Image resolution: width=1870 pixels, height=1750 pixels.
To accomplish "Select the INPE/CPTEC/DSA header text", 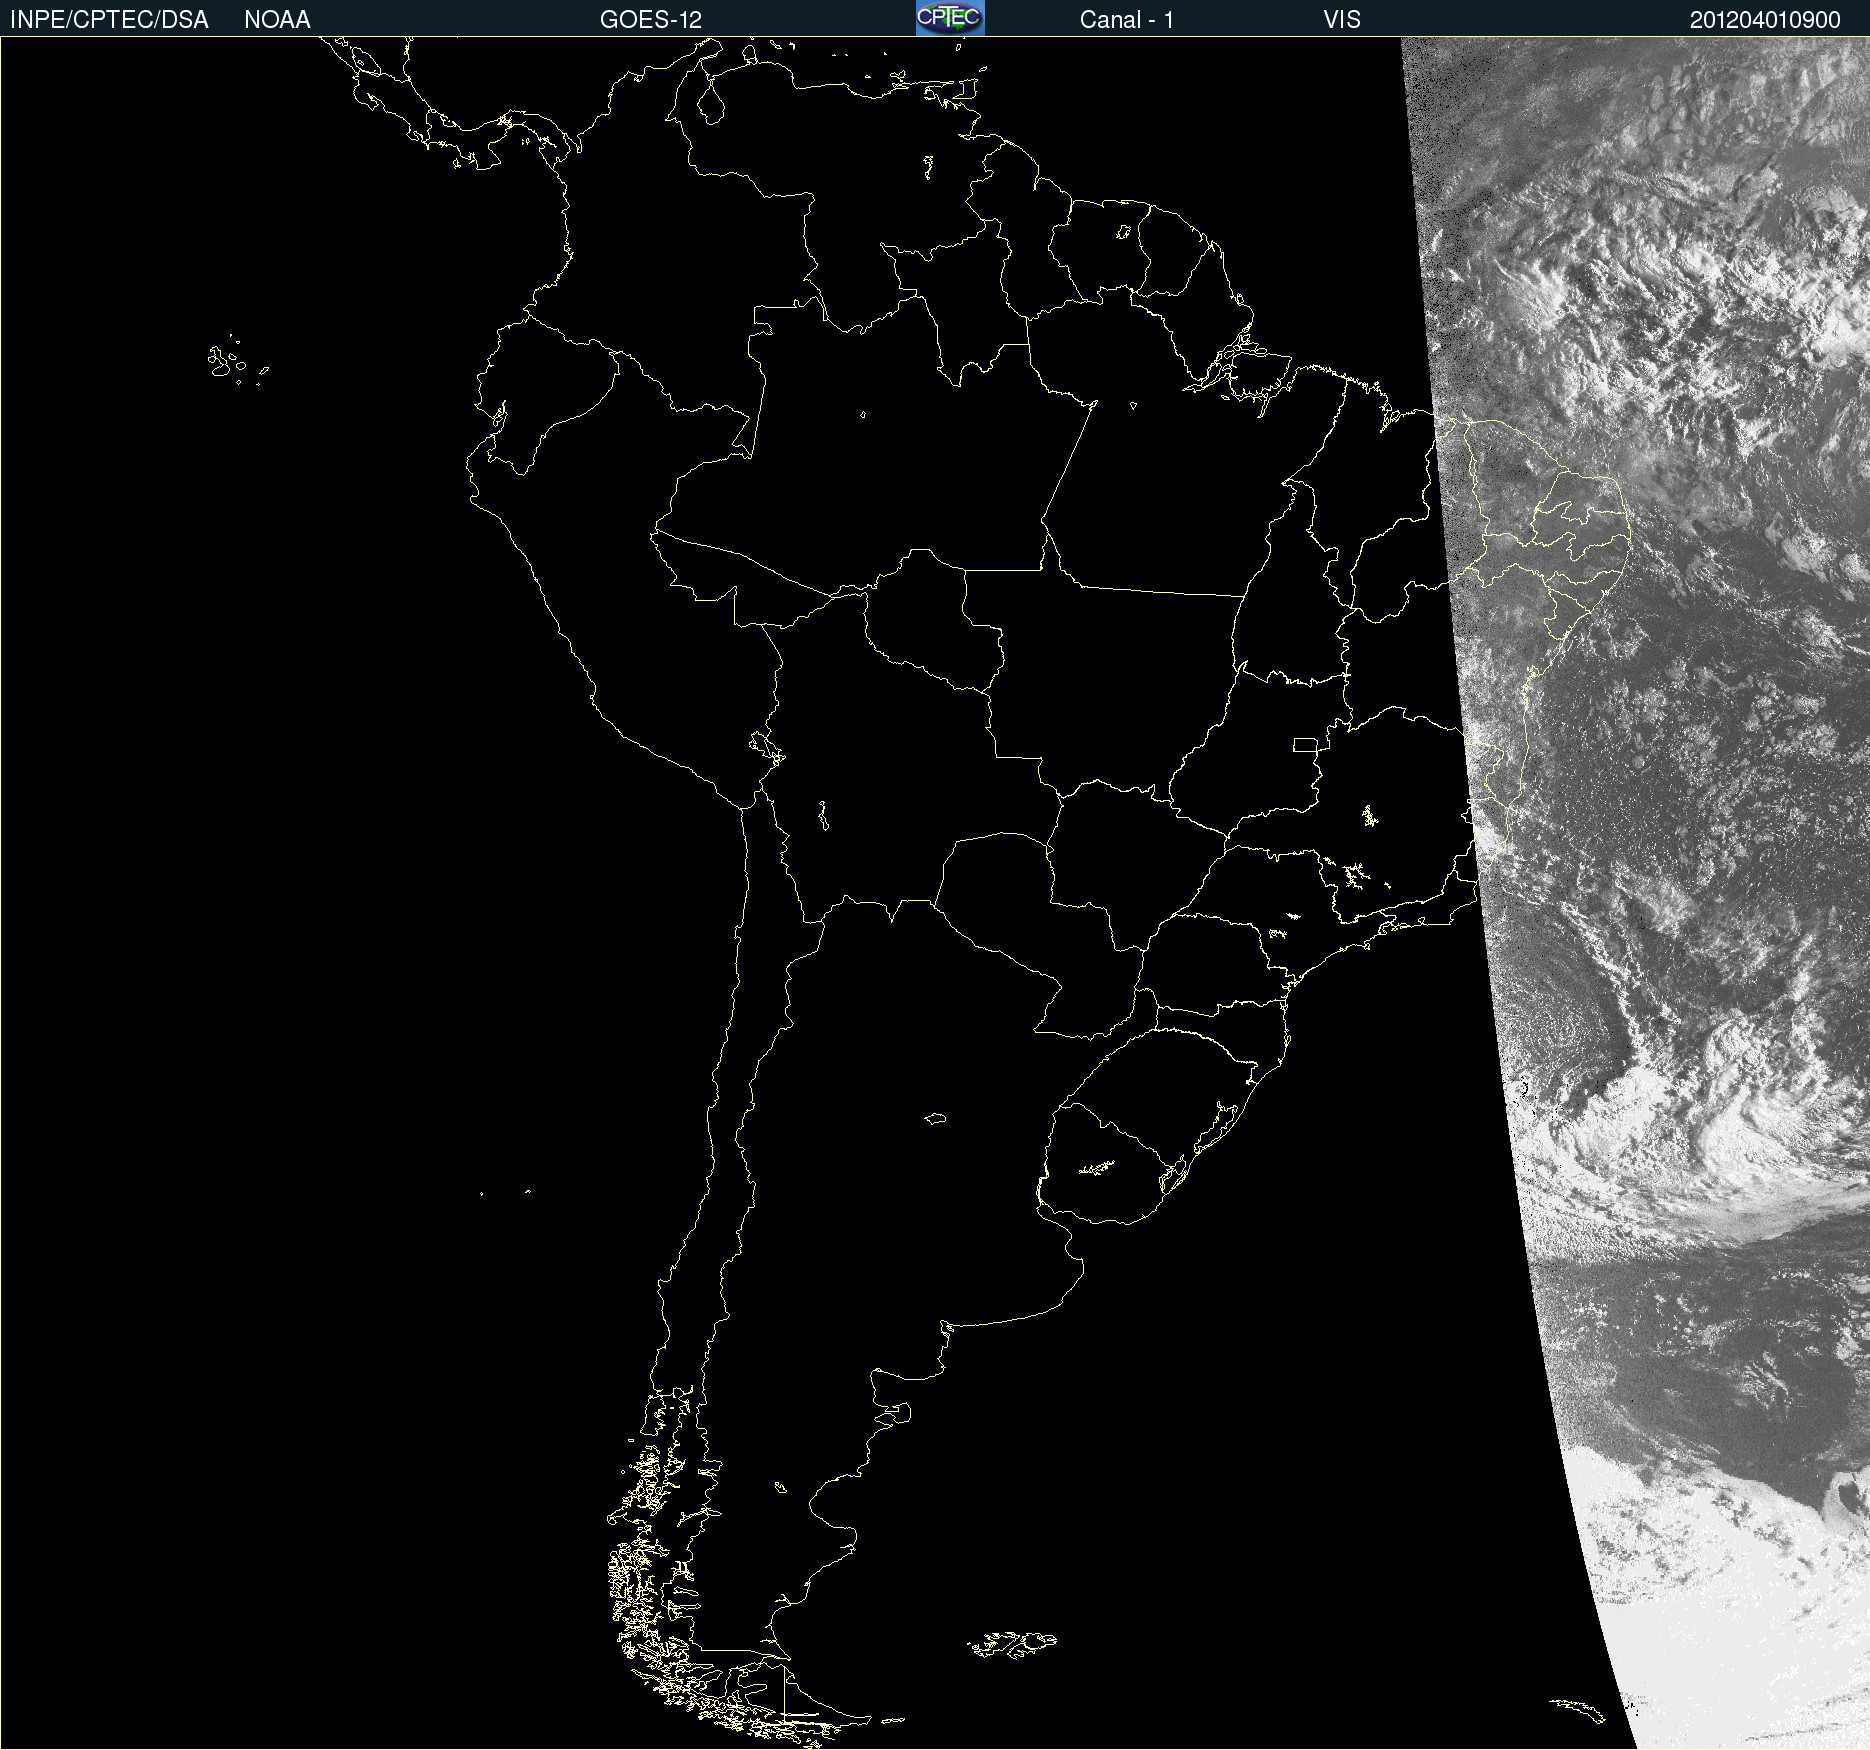I will 109,20.
